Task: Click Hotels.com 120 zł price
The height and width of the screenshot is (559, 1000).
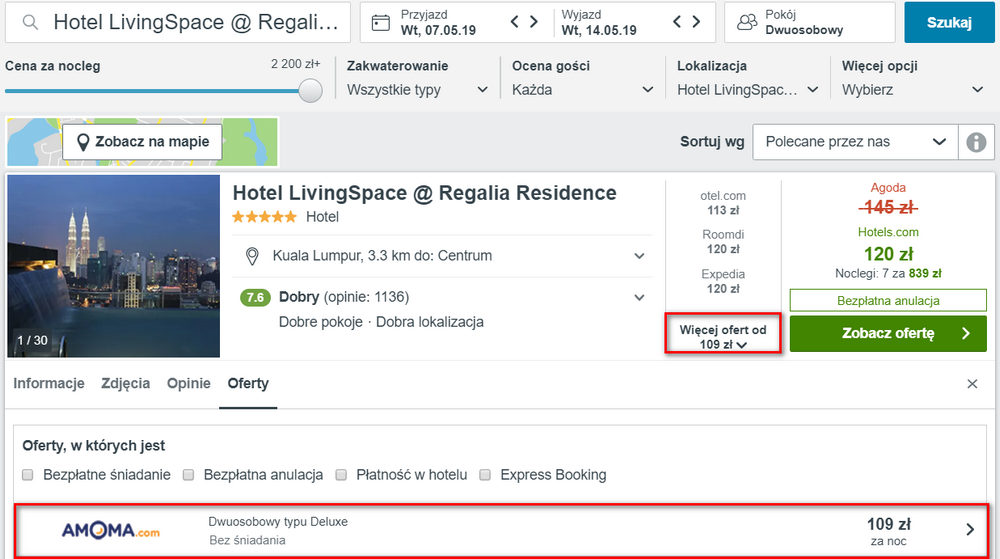Action: [x=888, y=254]
